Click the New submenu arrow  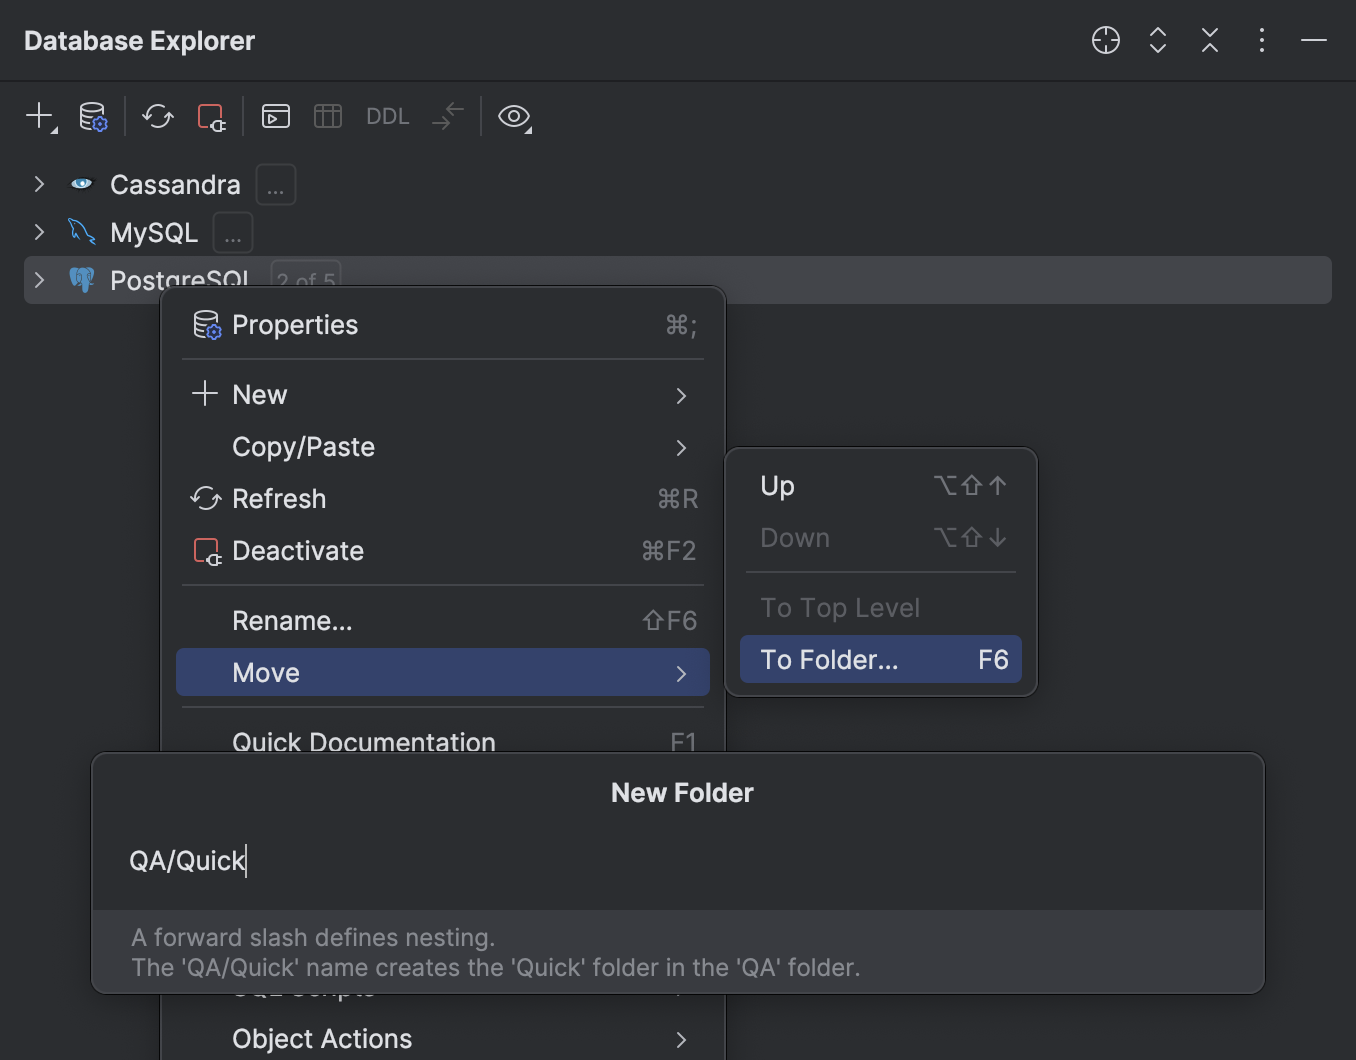click(x=681, y=396)
